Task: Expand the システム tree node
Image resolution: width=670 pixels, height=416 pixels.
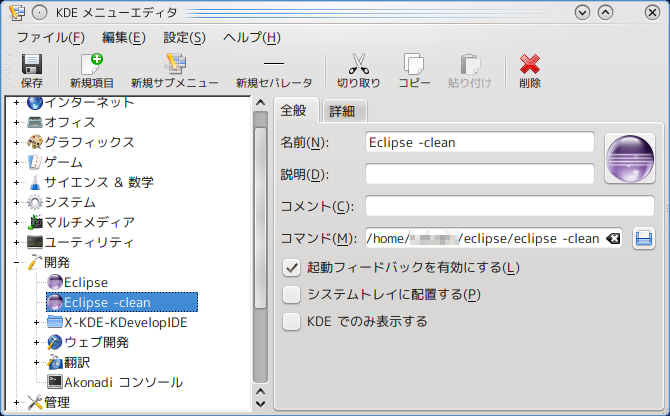Action: pyautogui.click(x=16, y=202)
